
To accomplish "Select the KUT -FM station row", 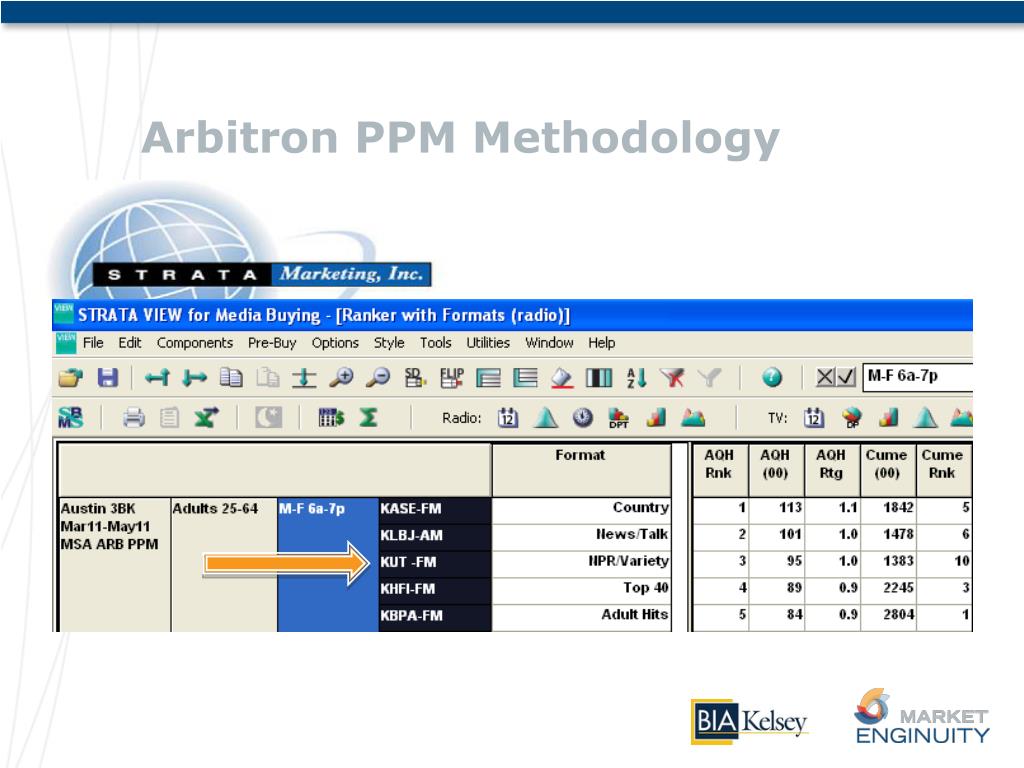I will click(435, 562).
